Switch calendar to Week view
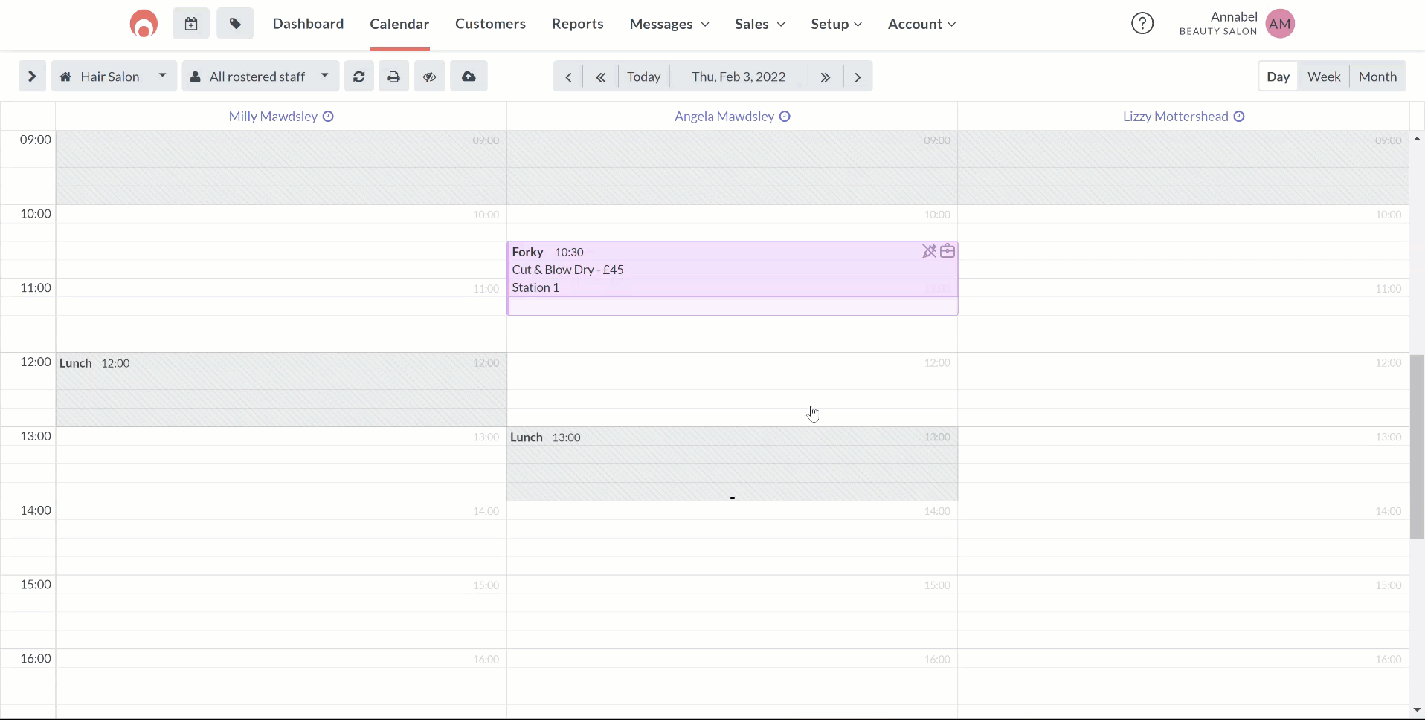1425x720 pixels. [1323, 76]
